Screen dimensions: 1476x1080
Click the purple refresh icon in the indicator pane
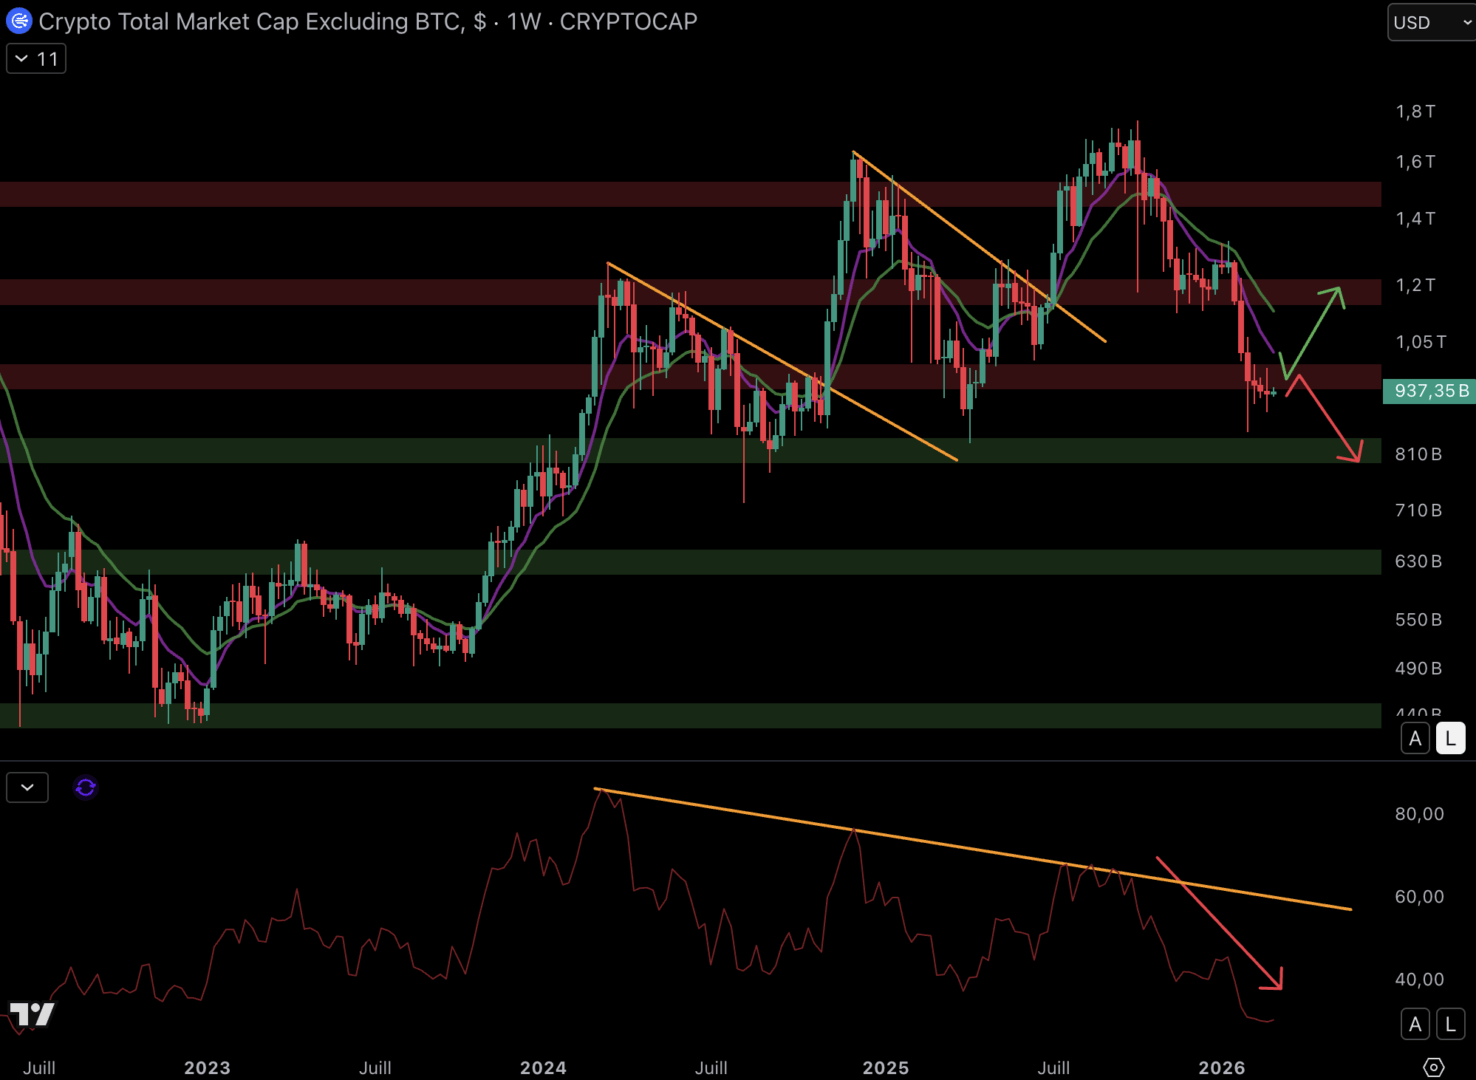[x=86, y=788]
